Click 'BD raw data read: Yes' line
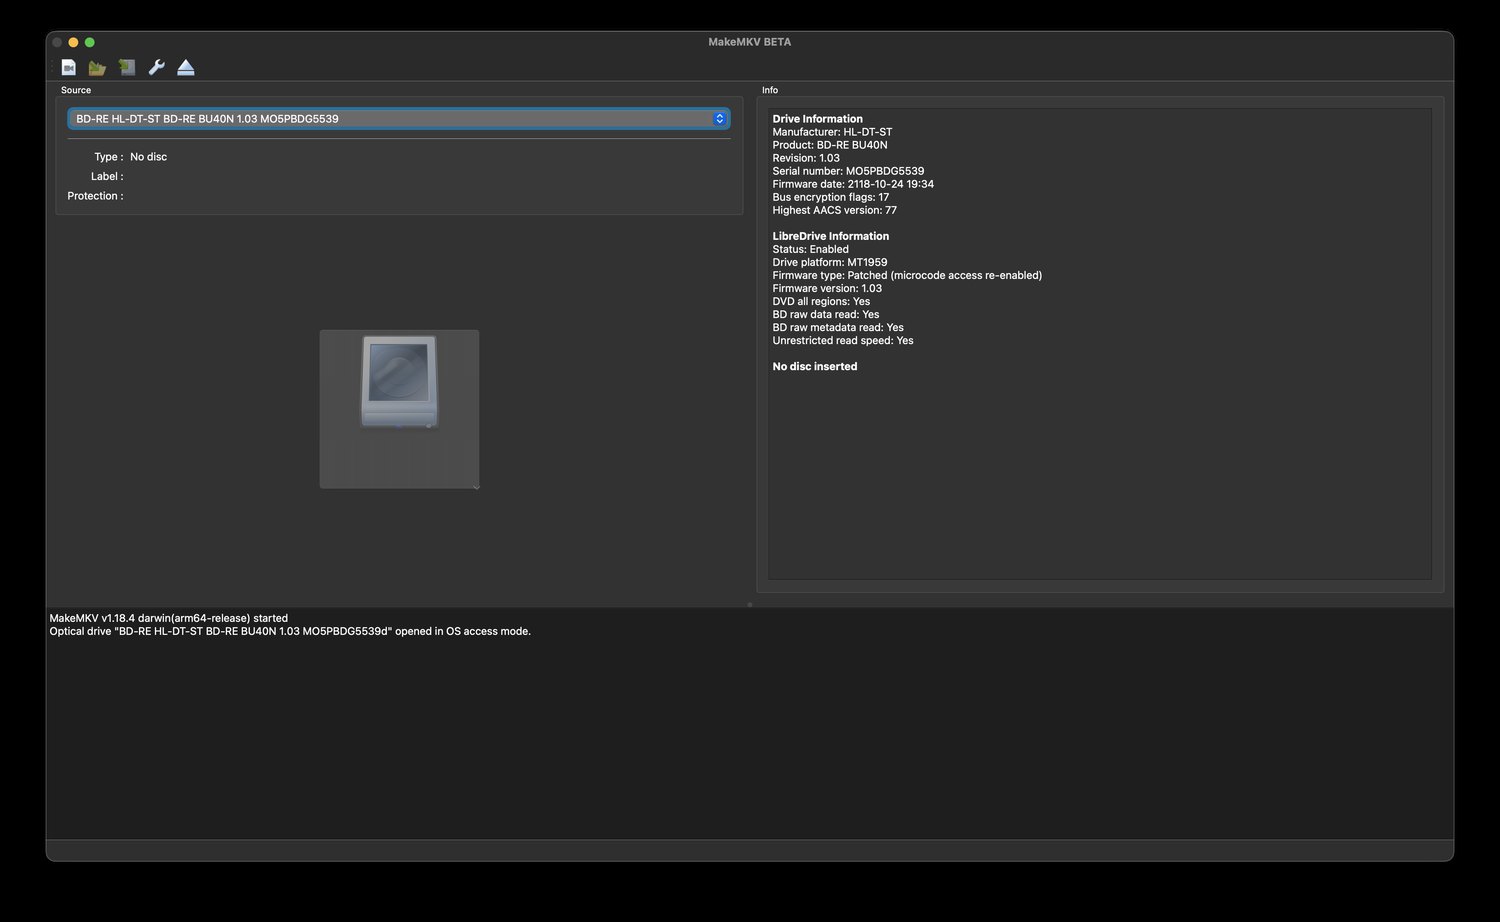Viewport: 1500px width, 922px height. (825, 314)
